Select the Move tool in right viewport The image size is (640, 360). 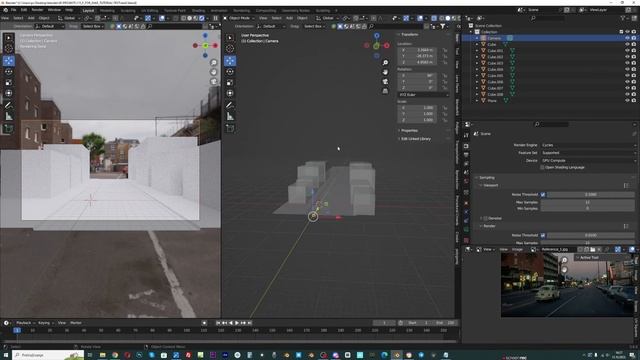[x=230, y=61]
